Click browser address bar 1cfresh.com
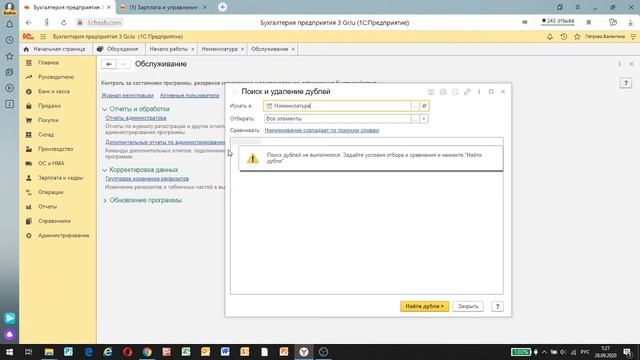Image resolution: width=640 pixels, height=360 pixels. click(x=104, y=22)
